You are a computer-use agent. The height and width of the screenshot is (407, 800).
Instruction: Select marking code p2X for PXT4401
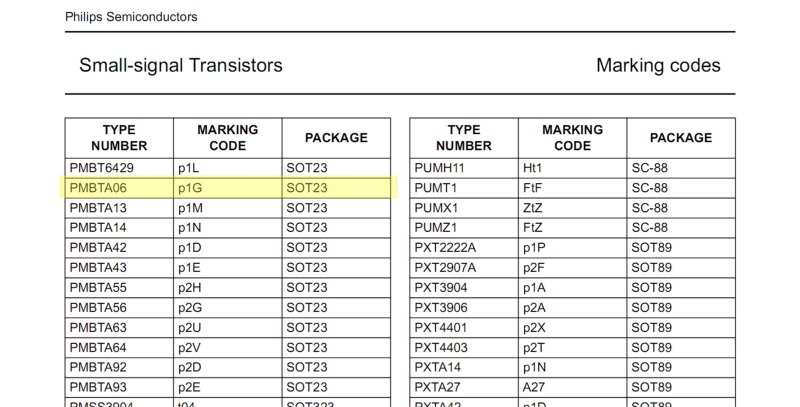(x=535, y=326)
